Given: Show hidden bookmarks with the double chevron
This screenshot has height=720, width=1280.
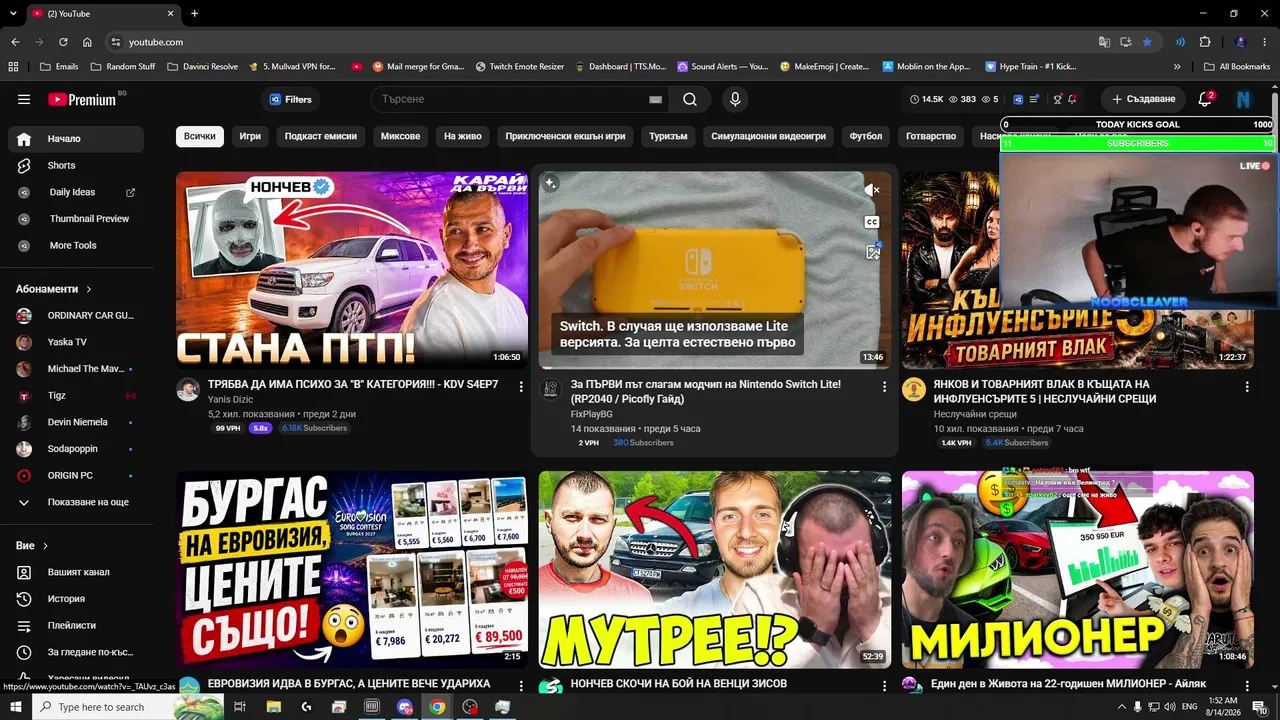Looking at the screenshot, I should click(1177, 67).
